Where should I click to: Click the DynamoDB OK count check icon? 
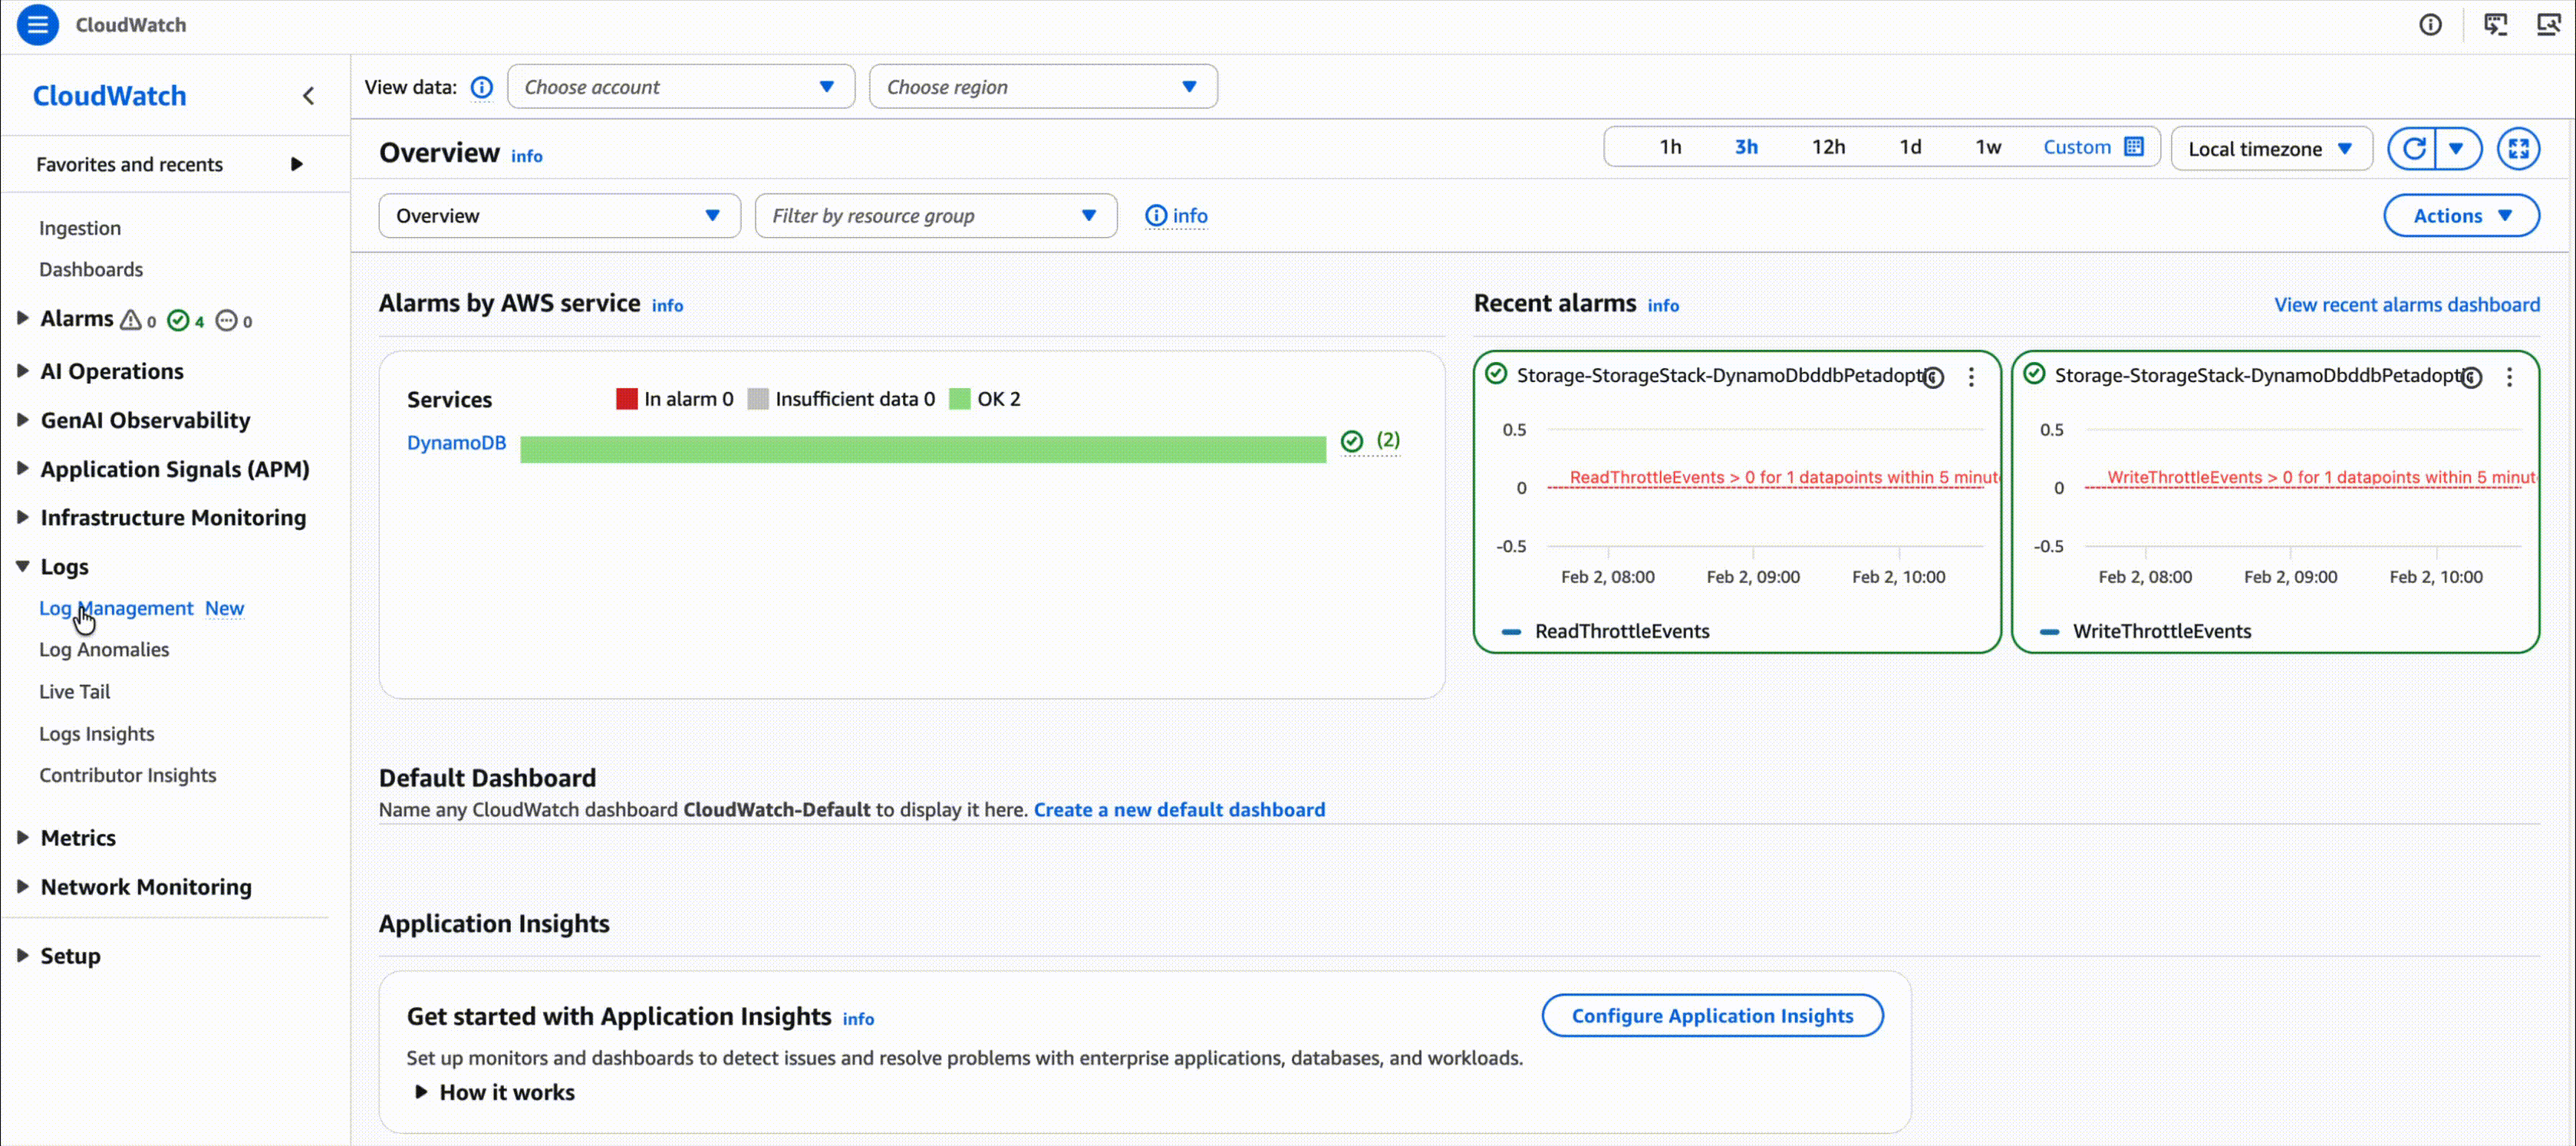(x=1352, y=441)
